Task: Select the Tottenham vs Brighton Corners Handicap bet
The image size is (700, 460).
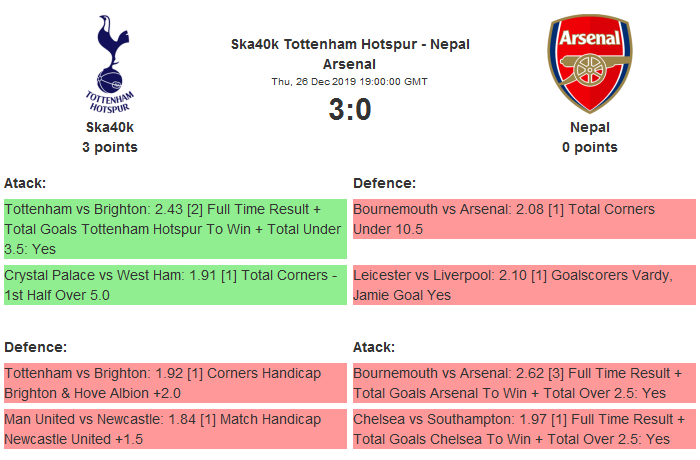Action: click(x=175, y=383)
